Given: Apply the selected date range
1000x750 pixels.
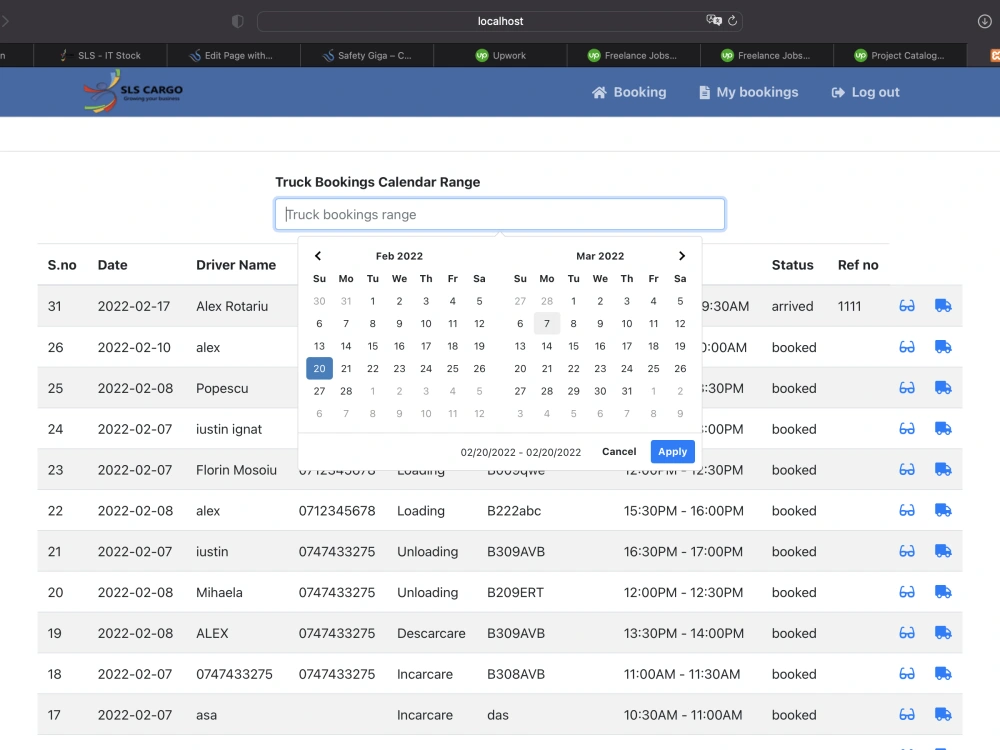Looking at the screenshot, I should coord(672,452).
